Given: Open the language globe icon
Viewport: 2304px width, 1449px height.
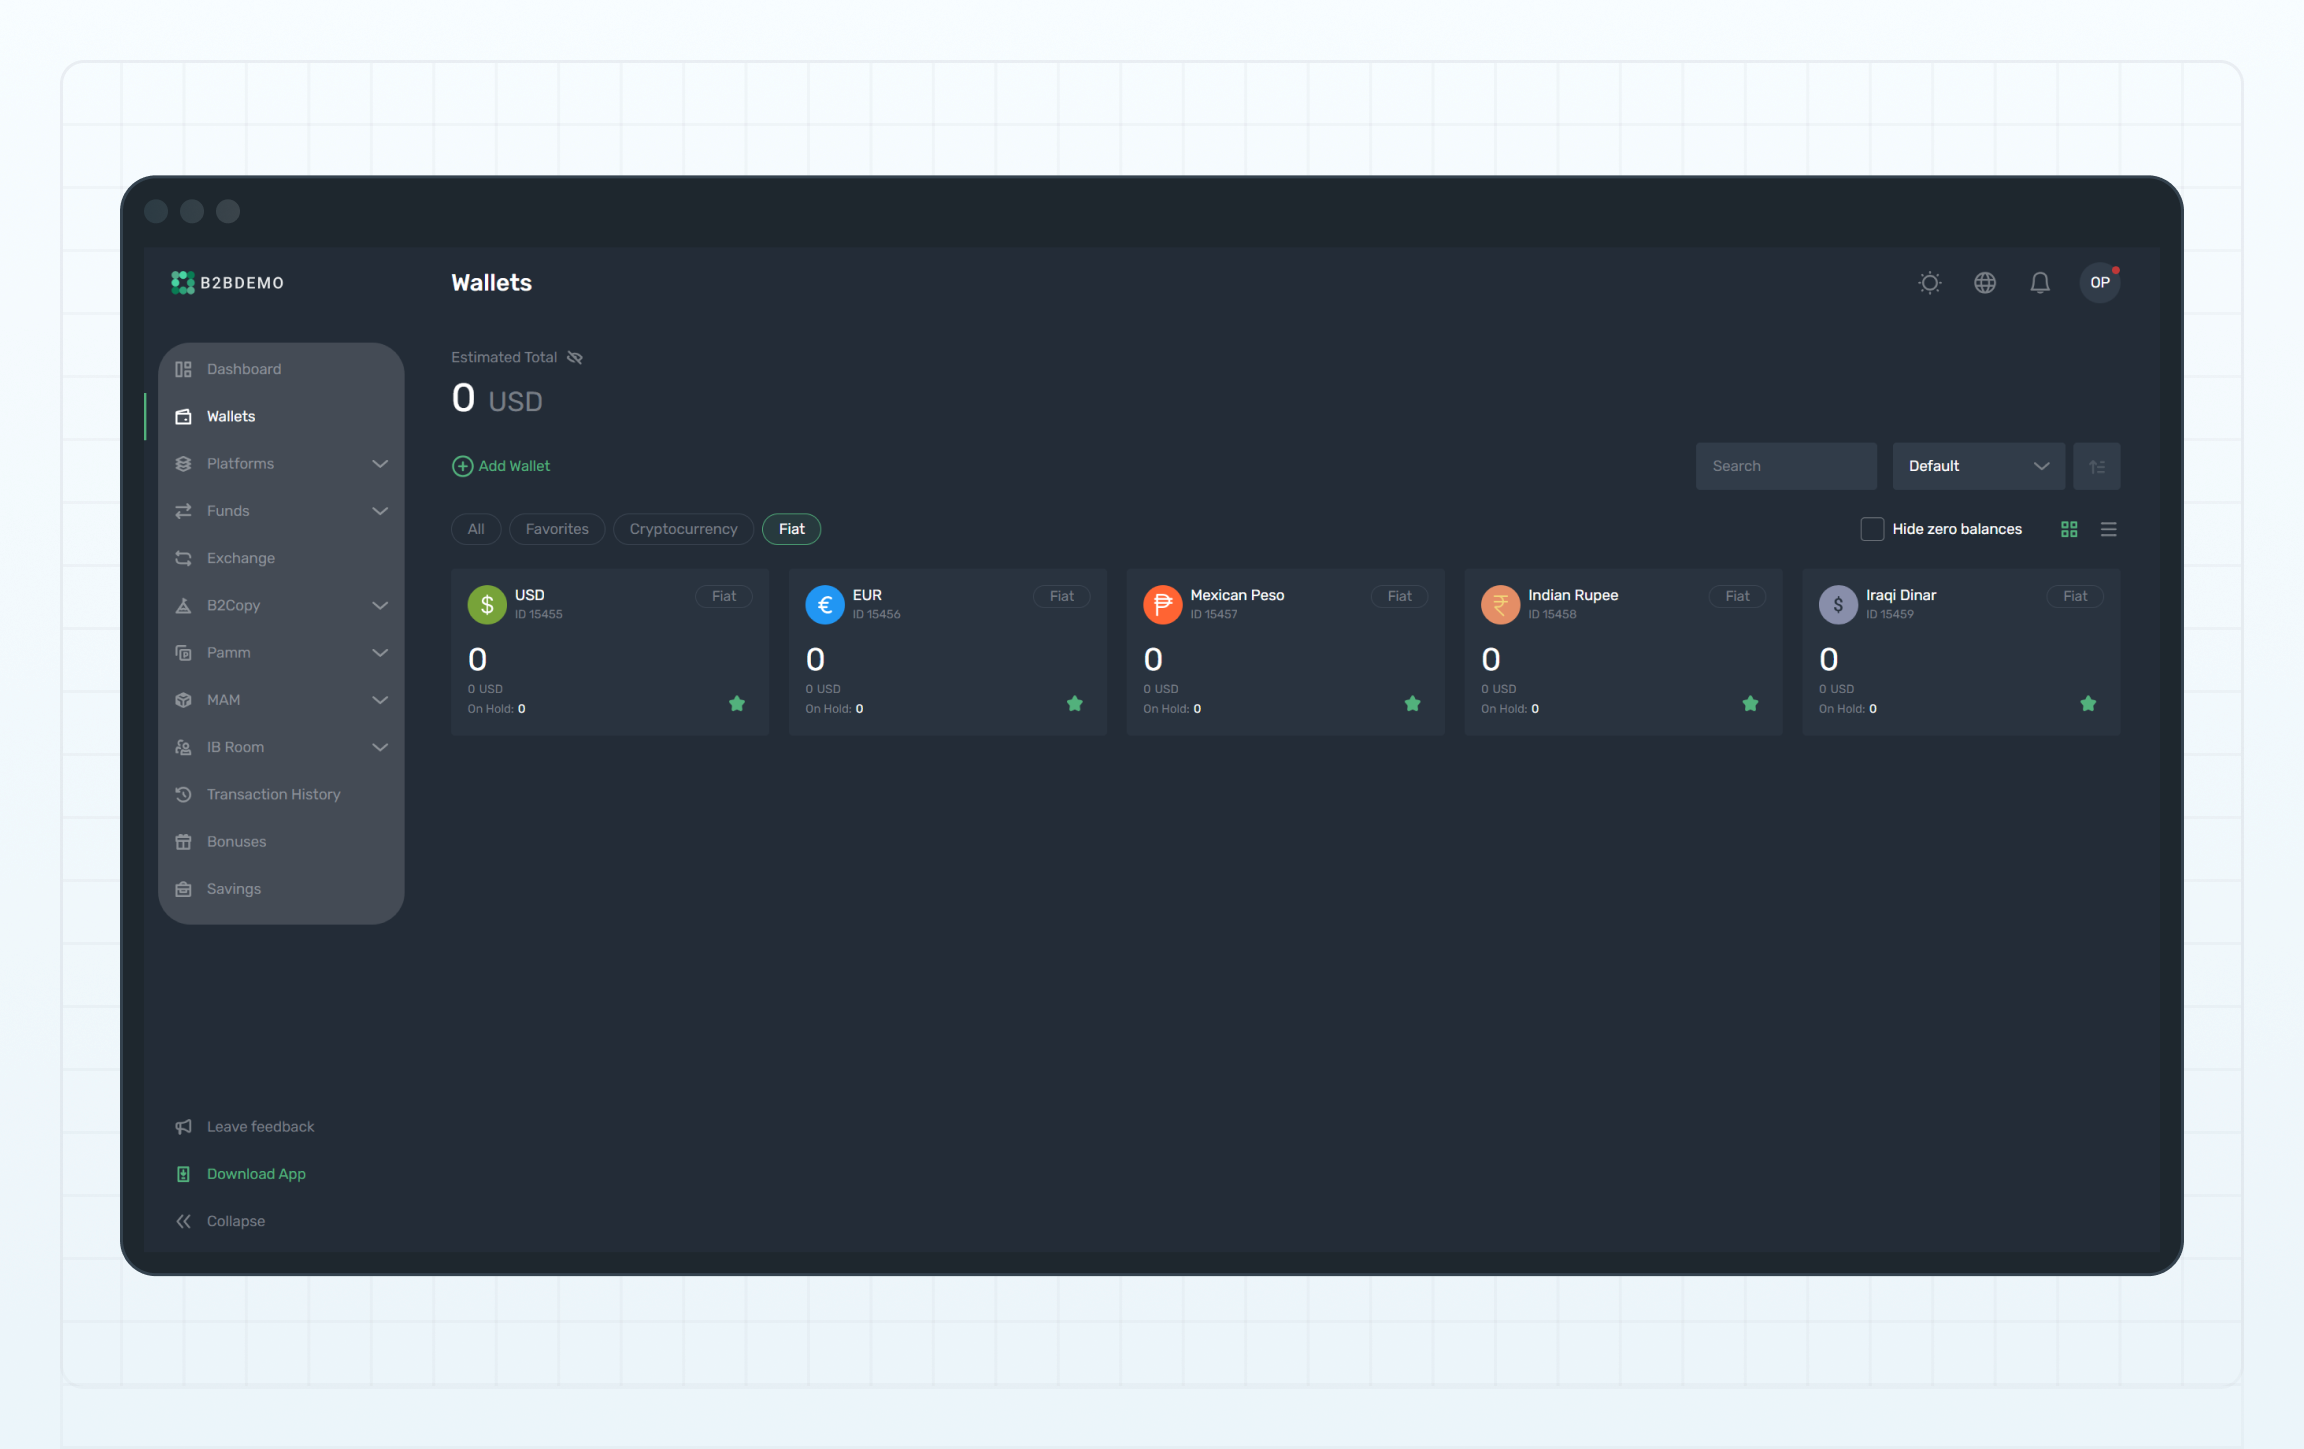Looking at the screenshot, I should (x=1984, y=283).
